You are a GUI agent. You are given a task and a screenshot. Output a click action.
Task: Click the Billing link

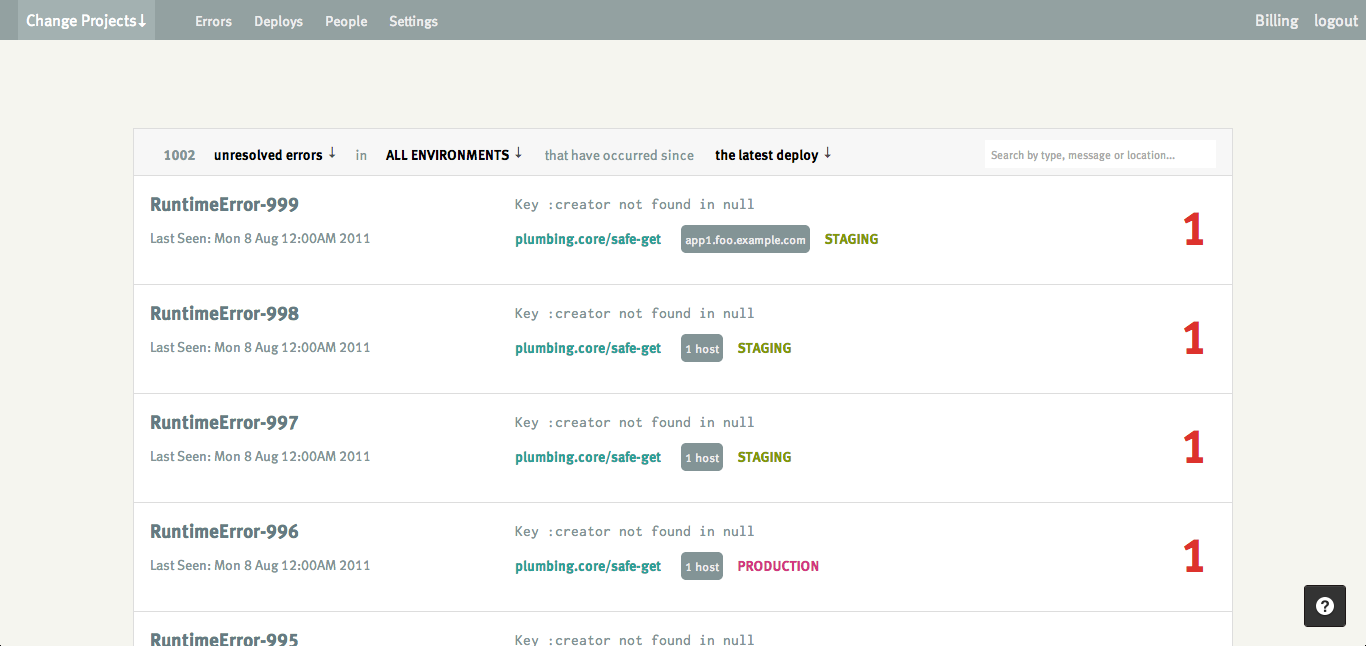[1276, 21]
